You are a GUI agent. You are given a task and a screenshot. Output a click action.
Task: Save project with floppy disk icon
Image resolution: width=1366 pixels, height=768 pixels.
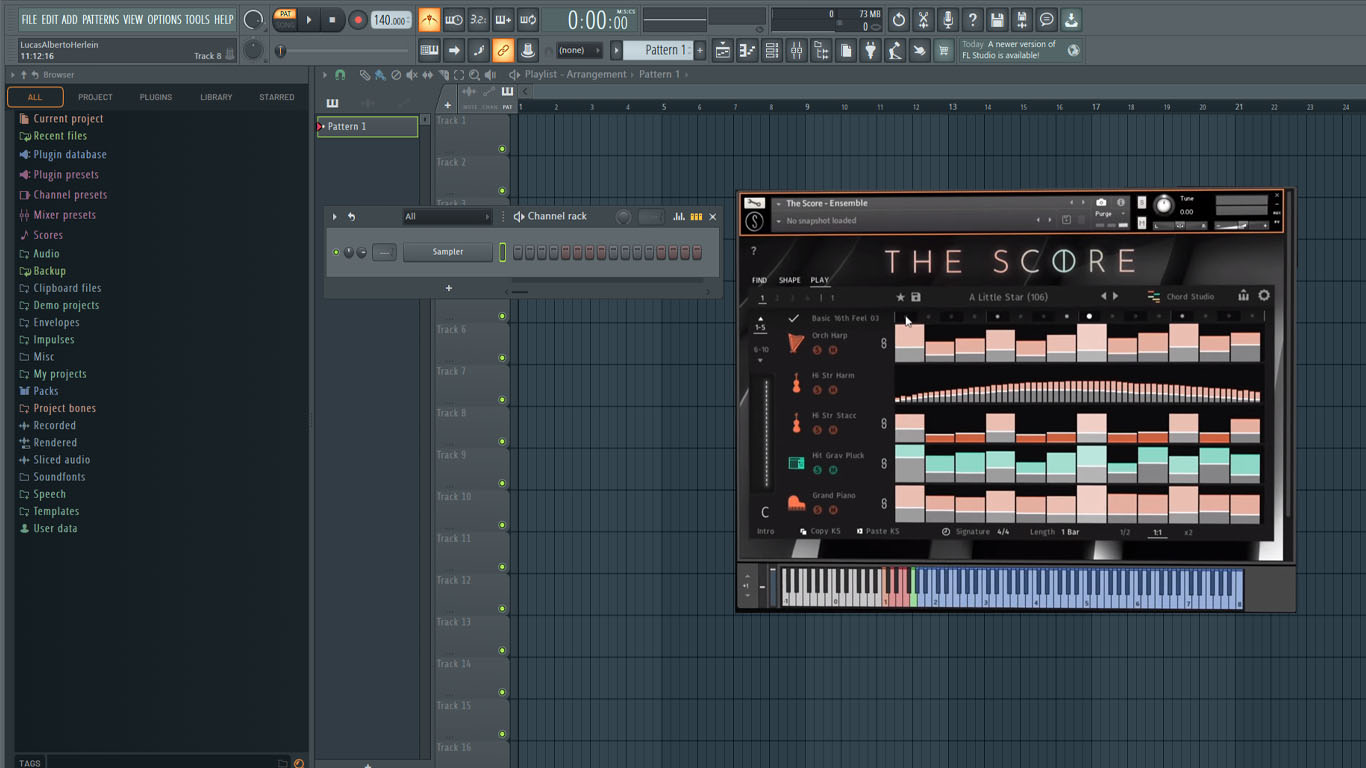point(997,20)
